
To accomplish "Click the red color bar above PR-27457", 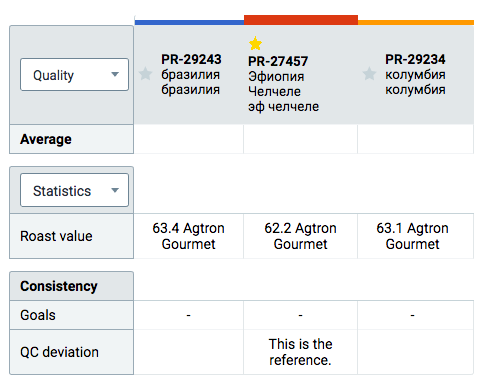I will tap(301, 20).
